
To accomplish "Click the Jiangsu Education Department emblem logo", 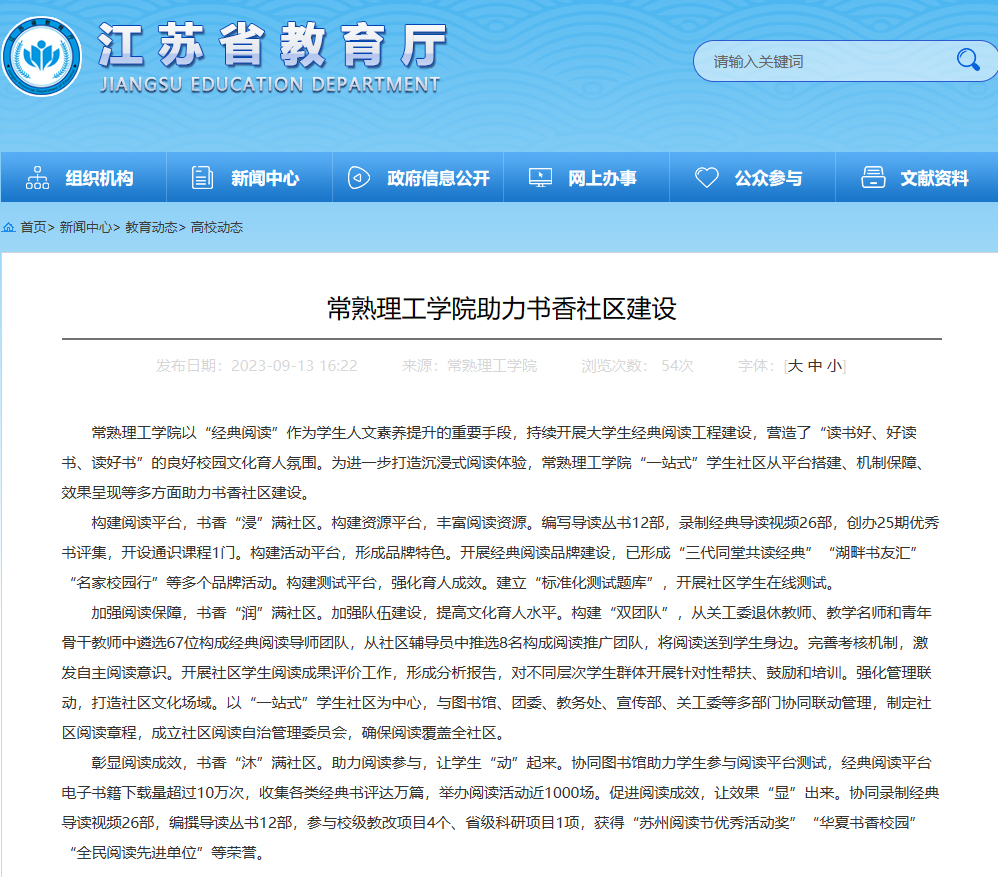I will 41,57.
